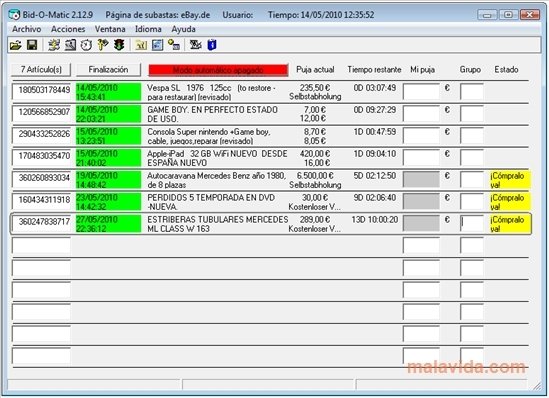Image resolution: width=549 pixels, height=398 pixels.
Task: Click Grupo field for GAME BOY item
Action: coord(472,114)
